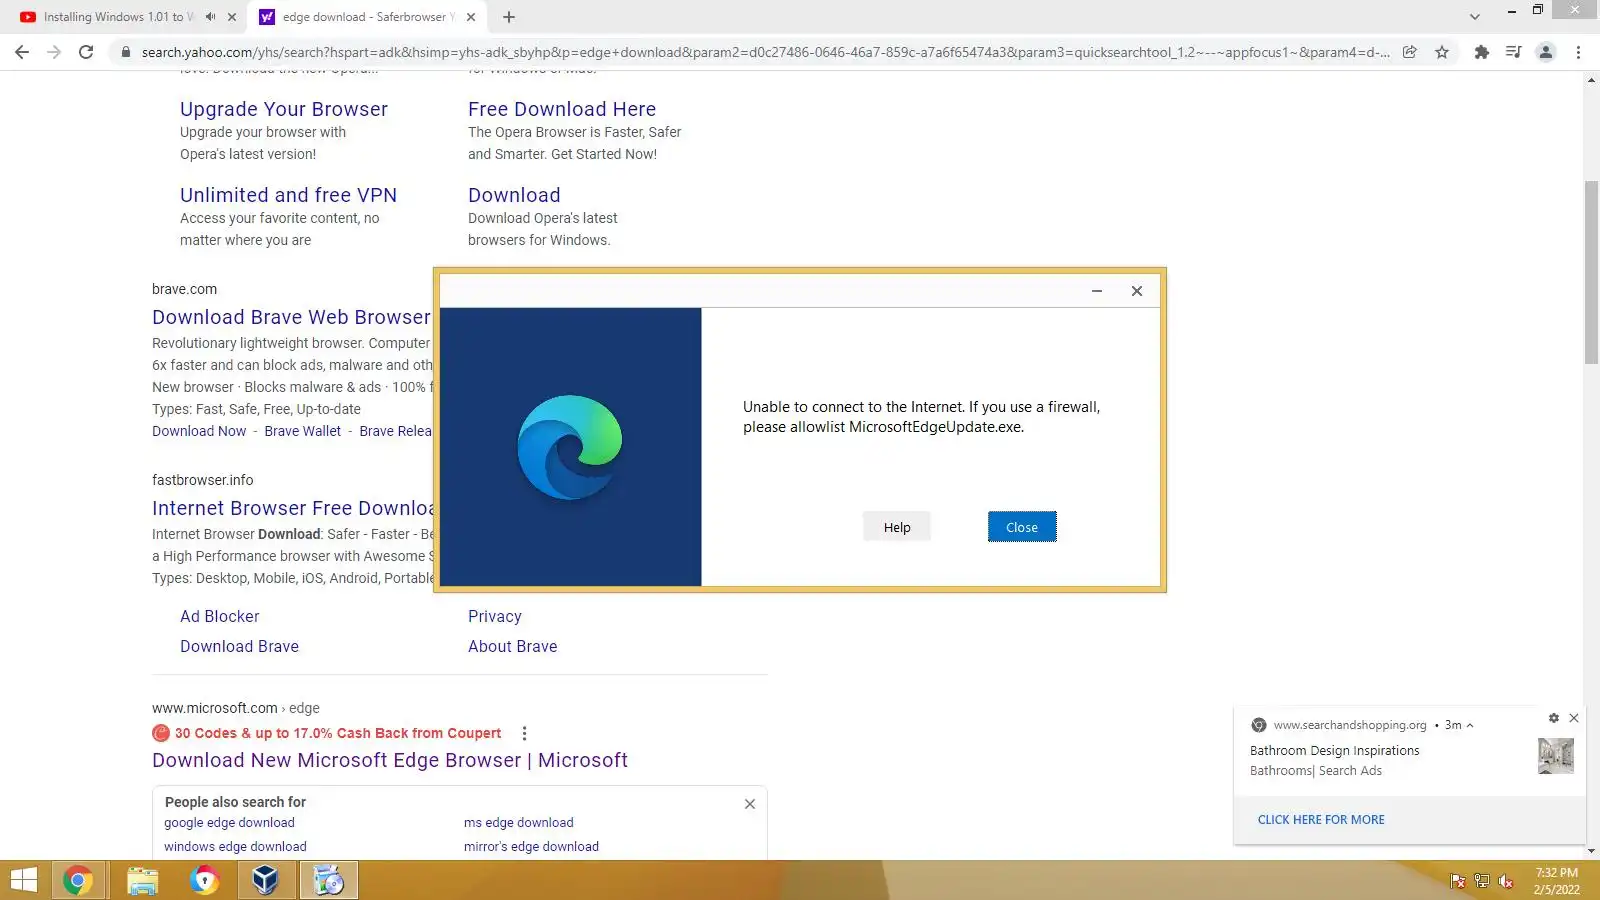Open the network tray icon
This screenshot has width=1600, height=900.
(x=1482, y=881)
